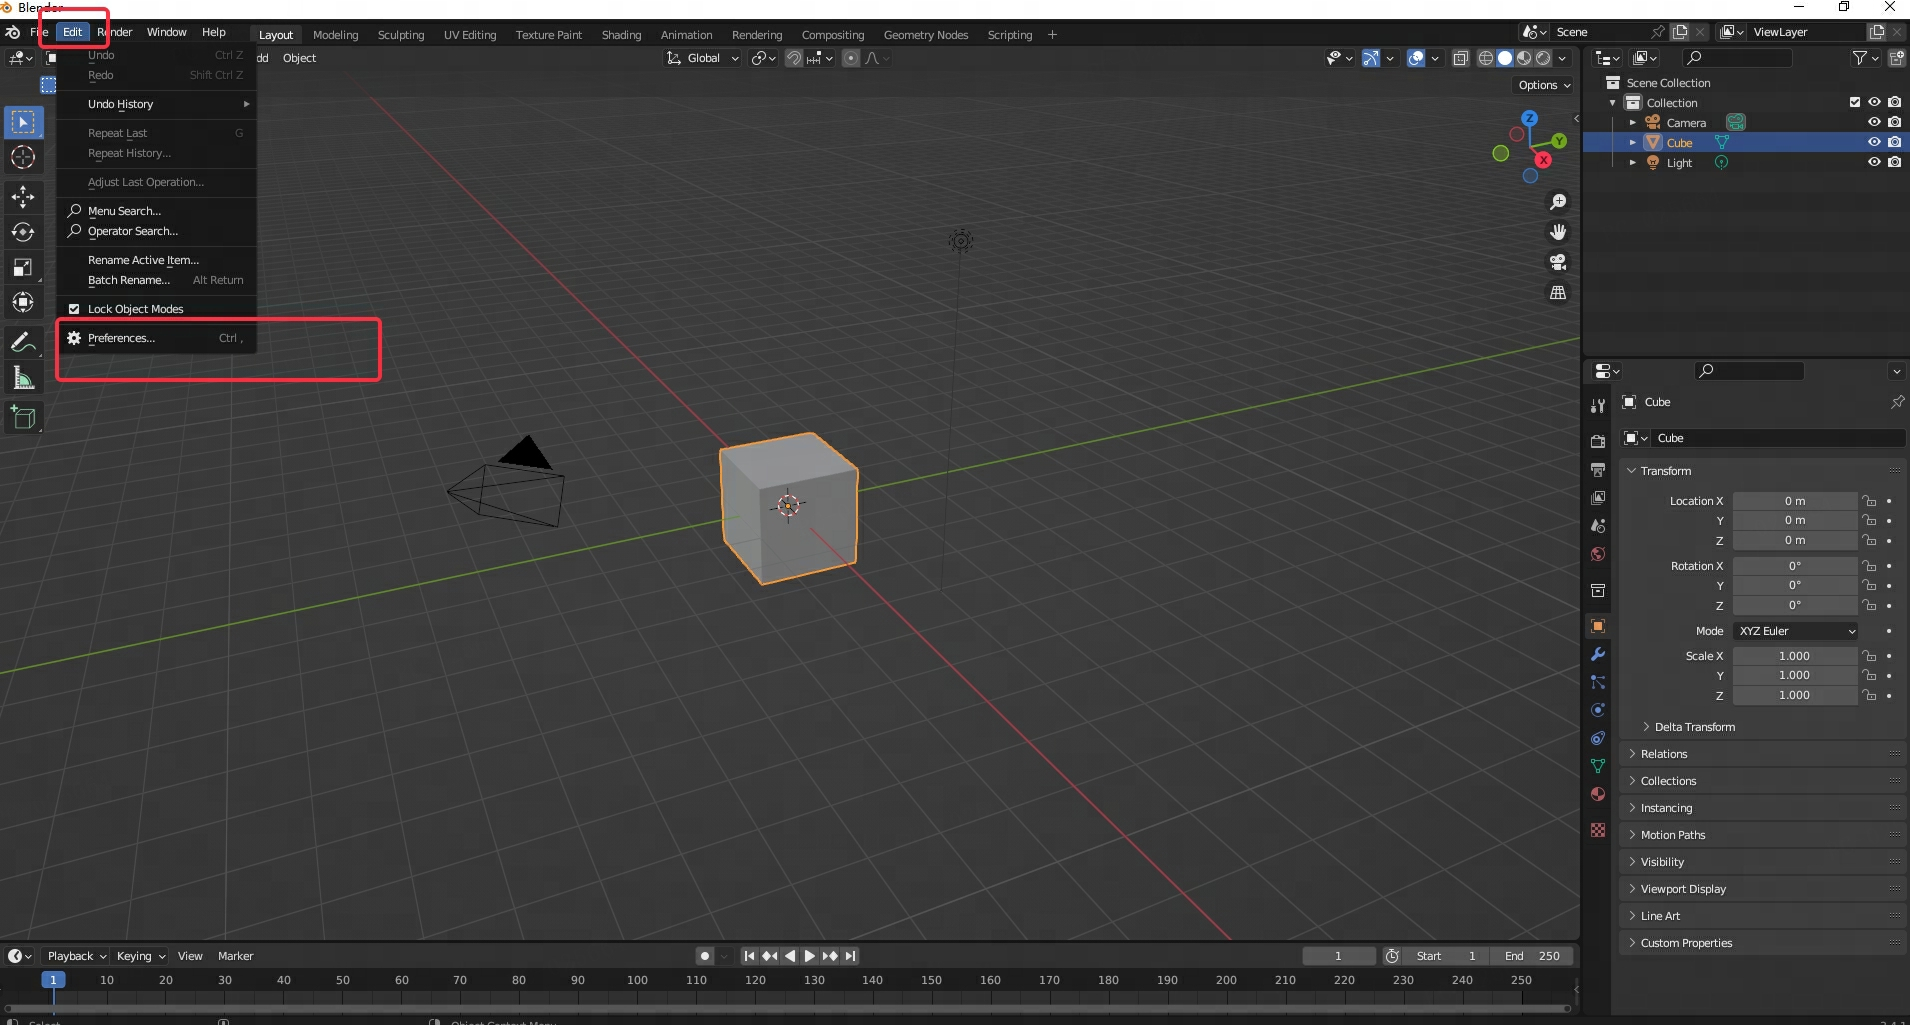
Task: Select the Rotate tool in the left toolbar
Action: click(23, 232)
